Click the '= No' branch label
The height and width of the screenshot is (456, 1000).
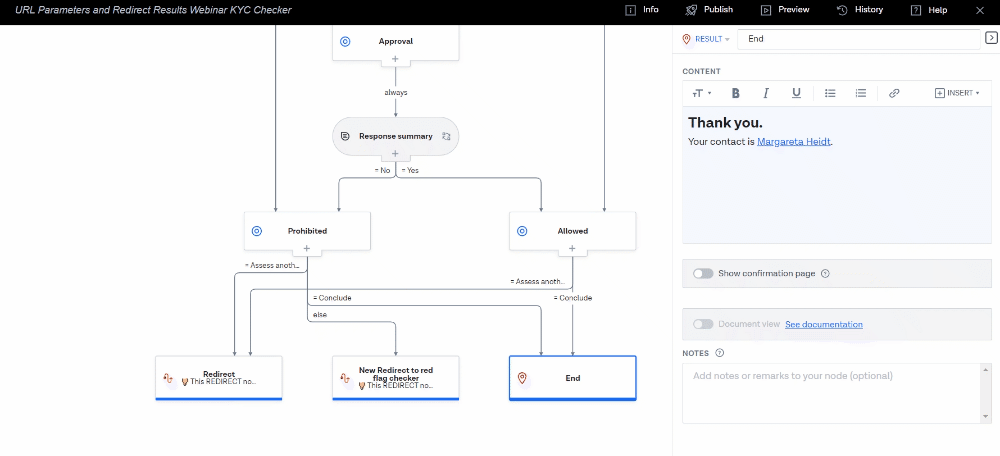383,170
